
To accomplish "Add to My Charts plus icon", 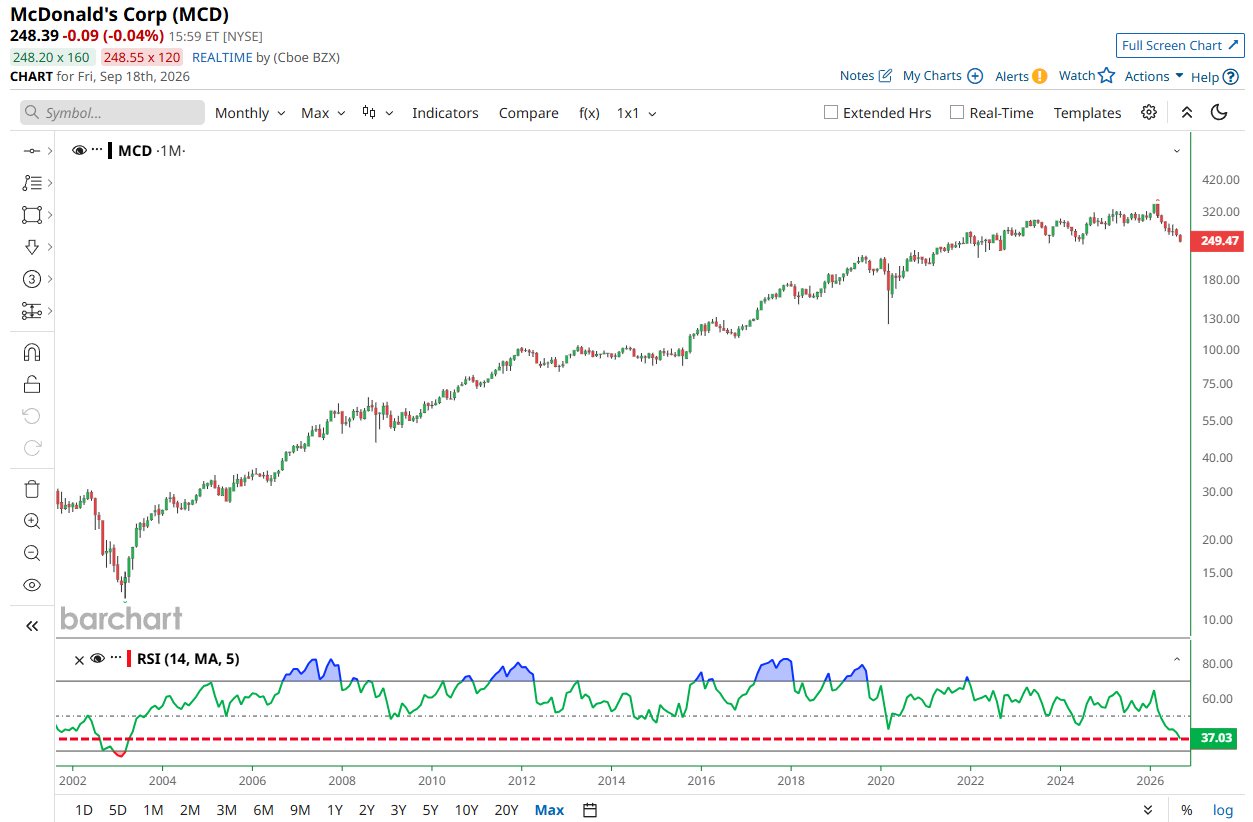I will click(x=975, y=76).
